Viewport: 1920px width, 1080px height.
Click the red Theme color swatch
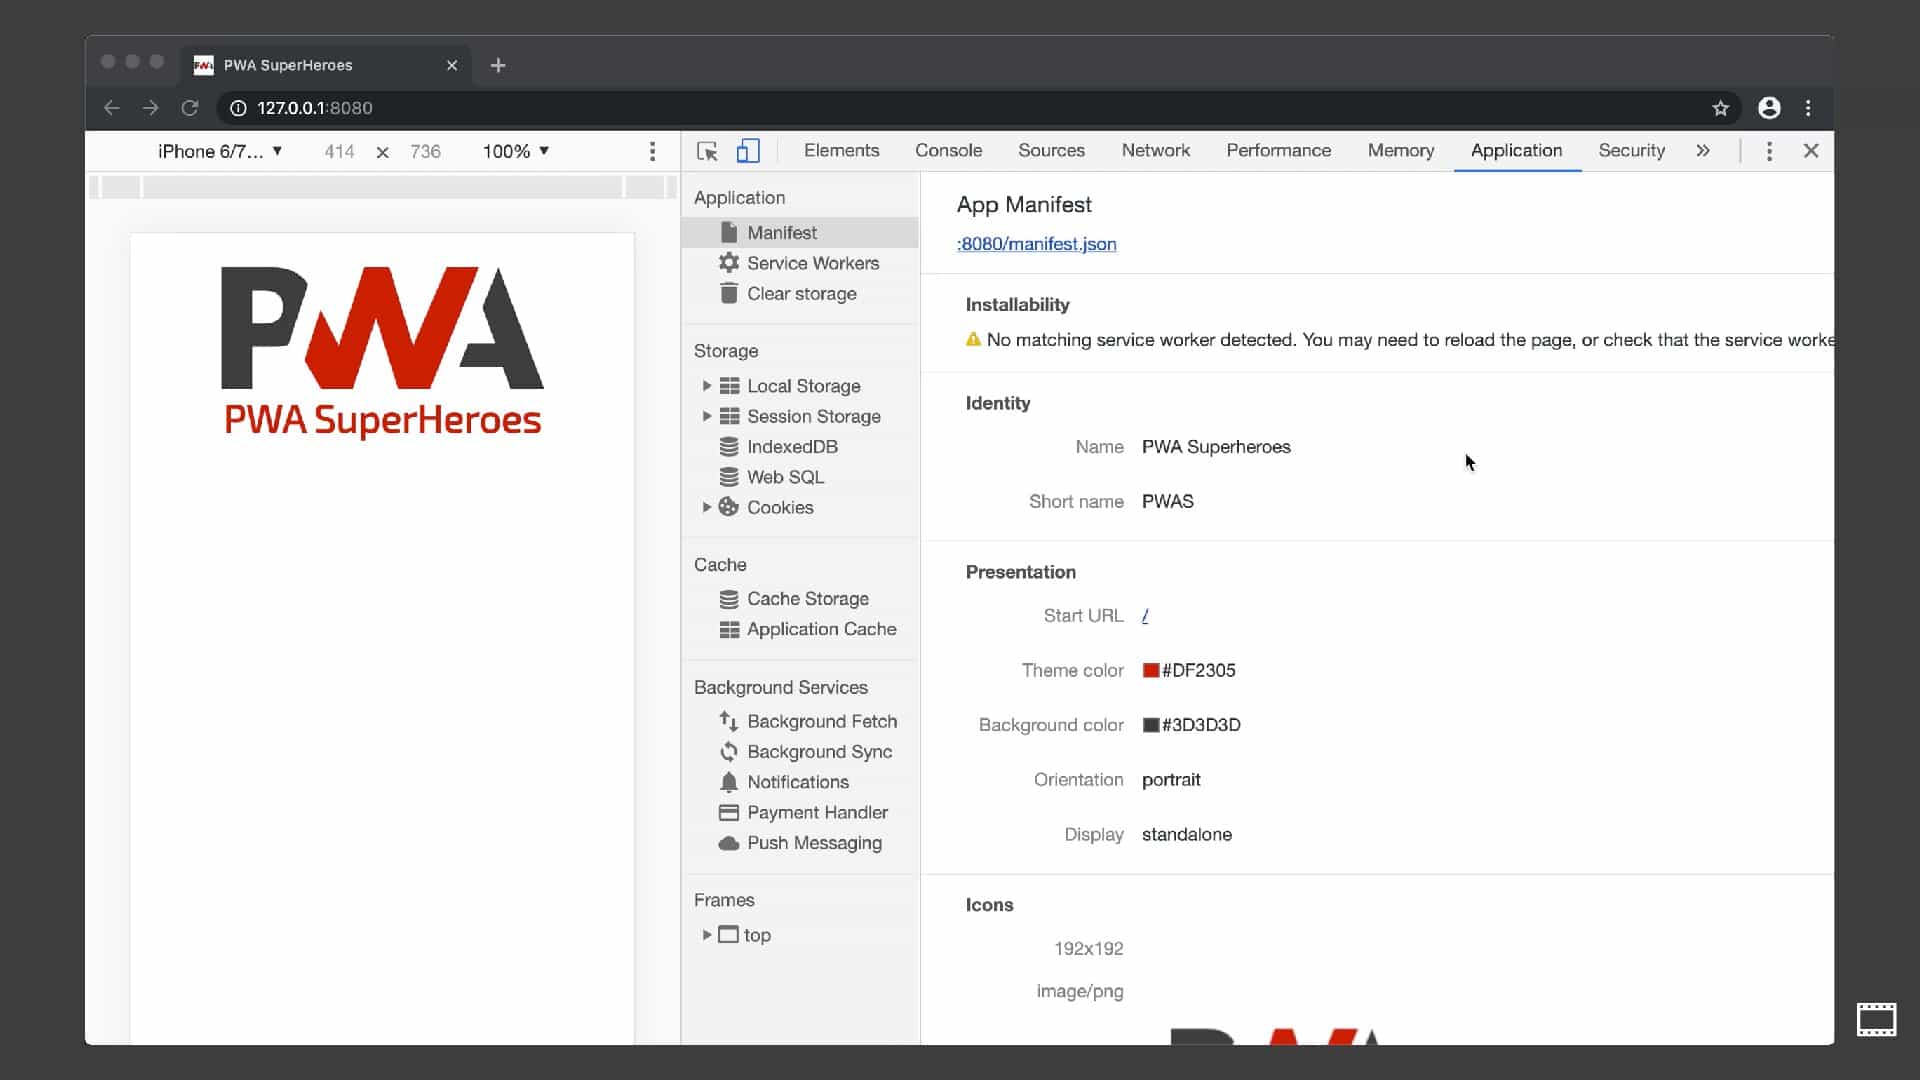tap(1151, 671)
